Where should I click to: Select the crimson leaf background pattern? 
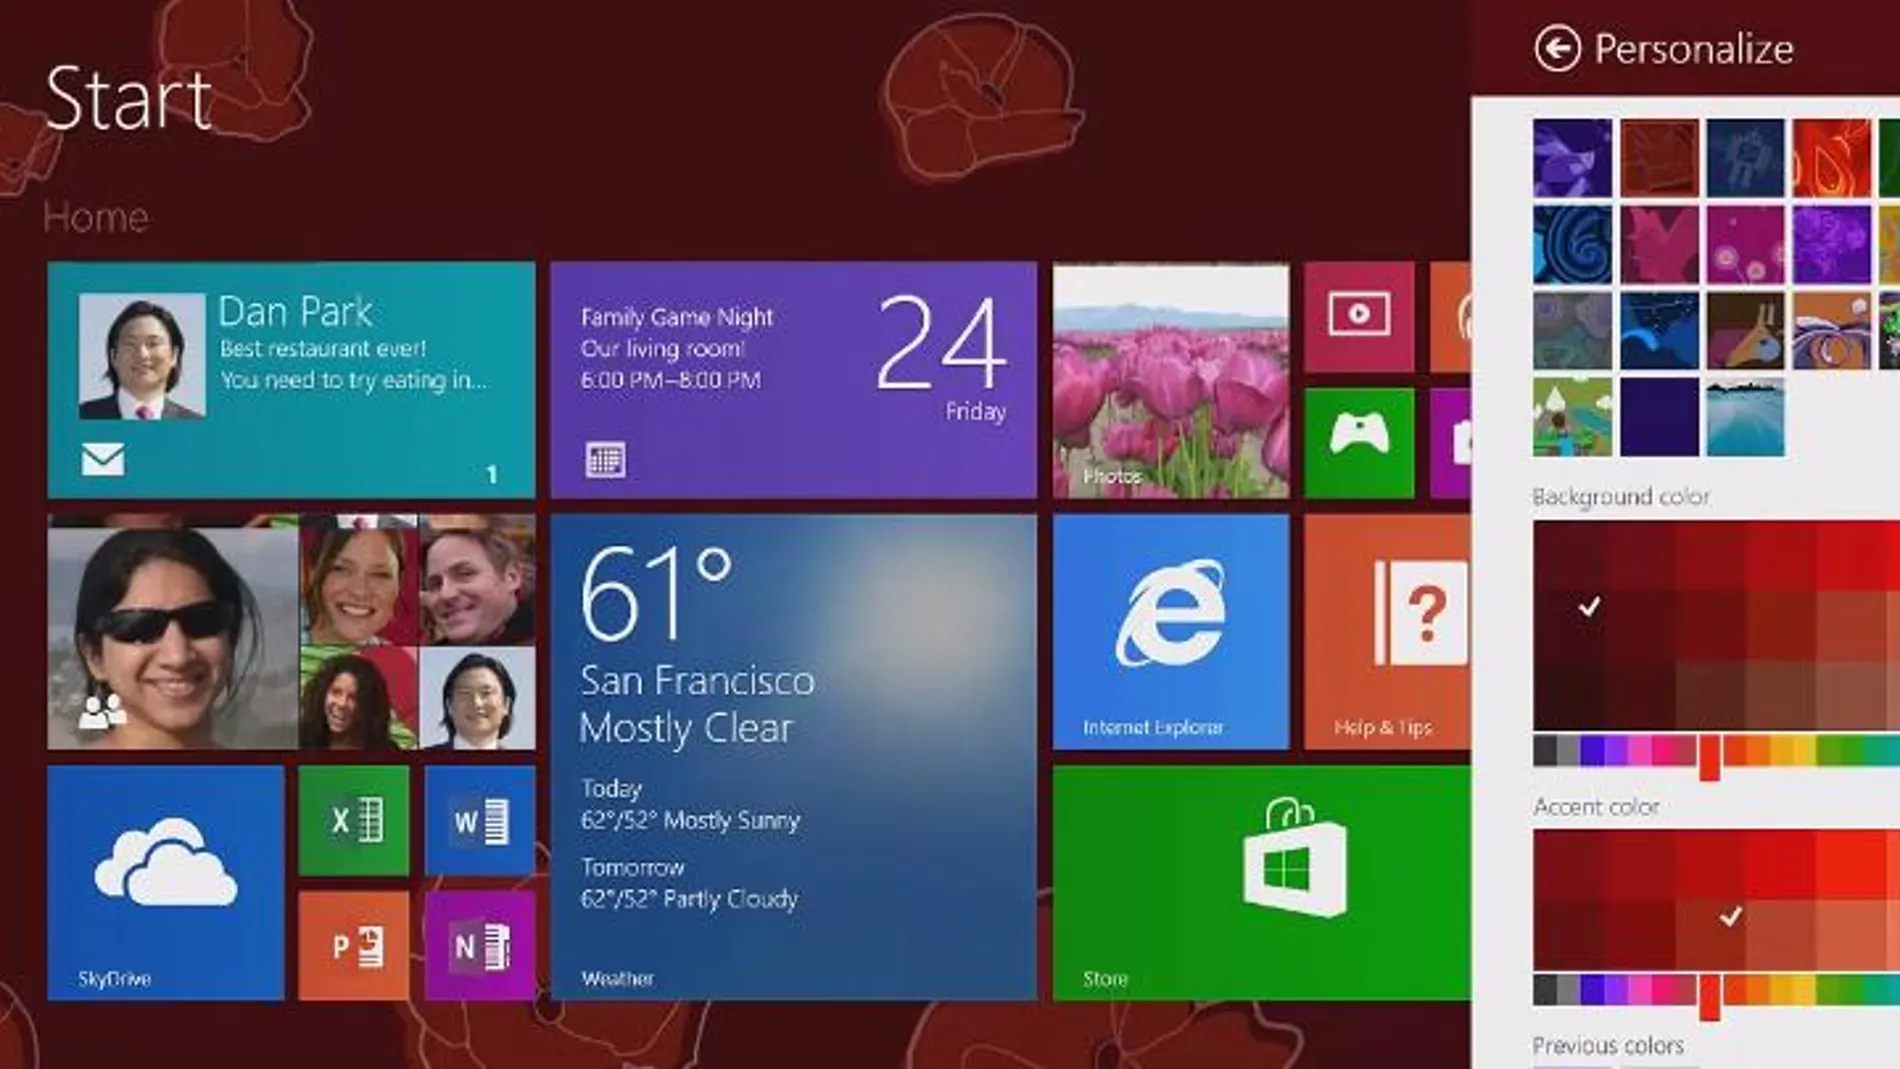(1659, 245)
